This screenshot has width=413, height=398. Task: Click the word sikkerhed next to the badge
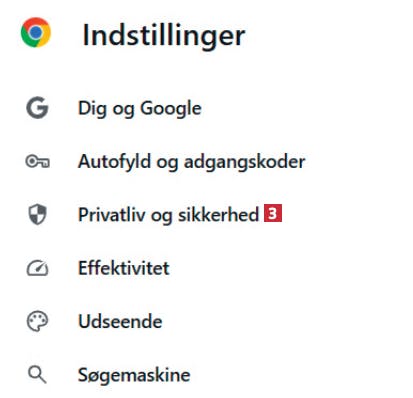coord(218,215)
